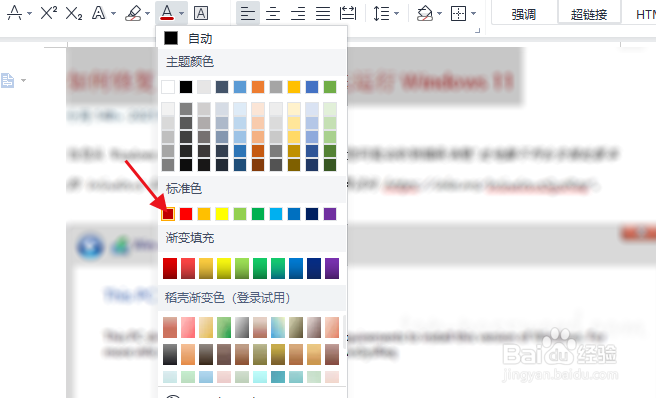Pick green theme color in top row
Viewport: 656px width, 398px height.
pyautogui.click(x=330, y=87)
